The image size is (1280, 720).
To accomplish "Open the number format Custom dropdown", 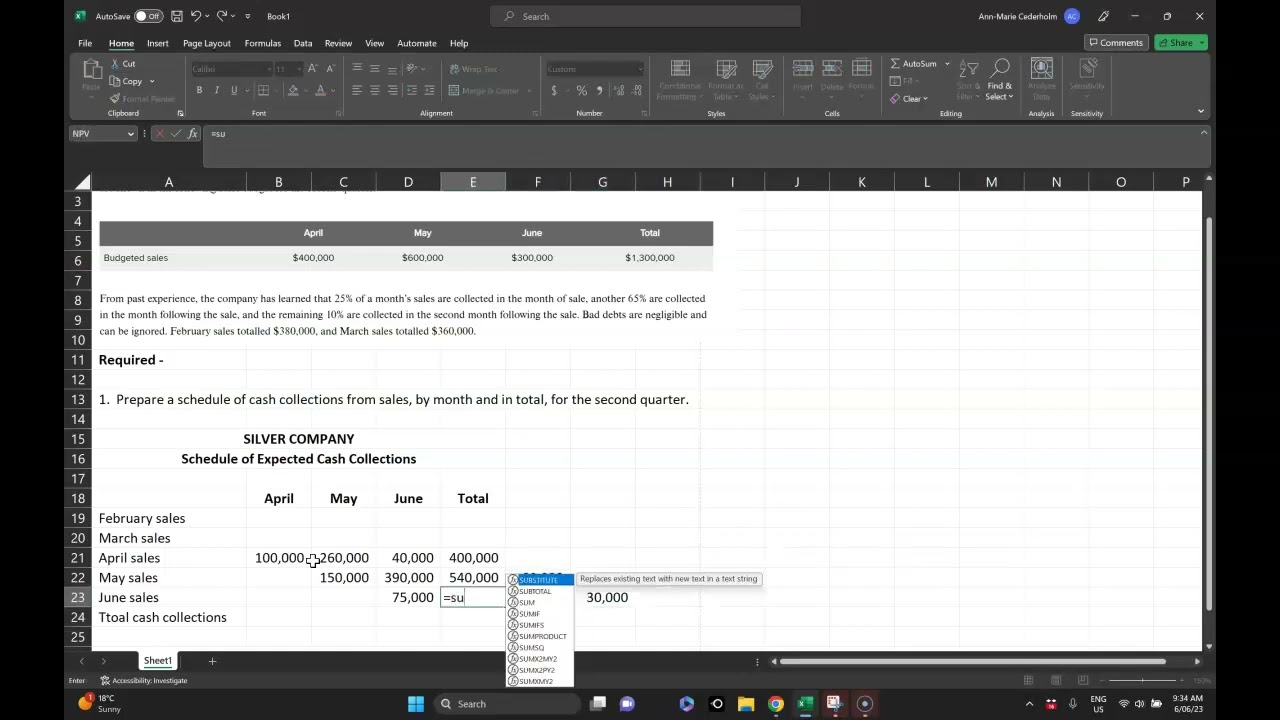I will (640, 69).
